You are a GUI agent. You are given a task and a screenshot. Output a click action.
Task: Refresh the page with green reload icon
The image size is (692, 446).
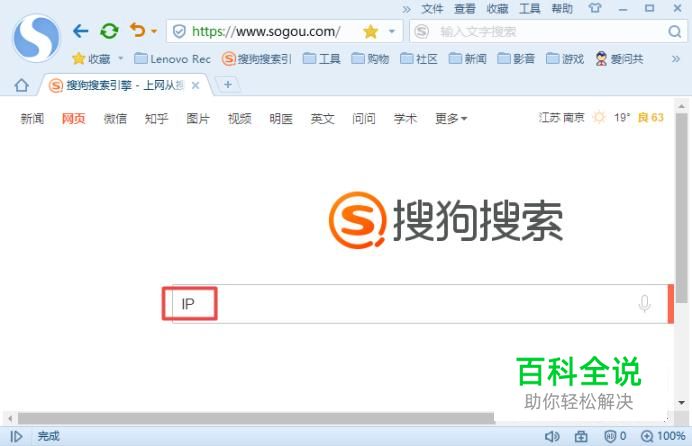click(109, 31)
